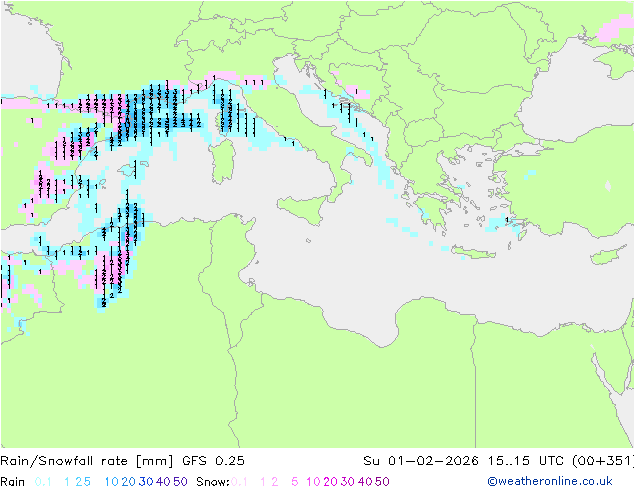This screenshot has height=490, width=634.
Task: Open the weatheronline.co.uk link
Action: coord(550,481)
